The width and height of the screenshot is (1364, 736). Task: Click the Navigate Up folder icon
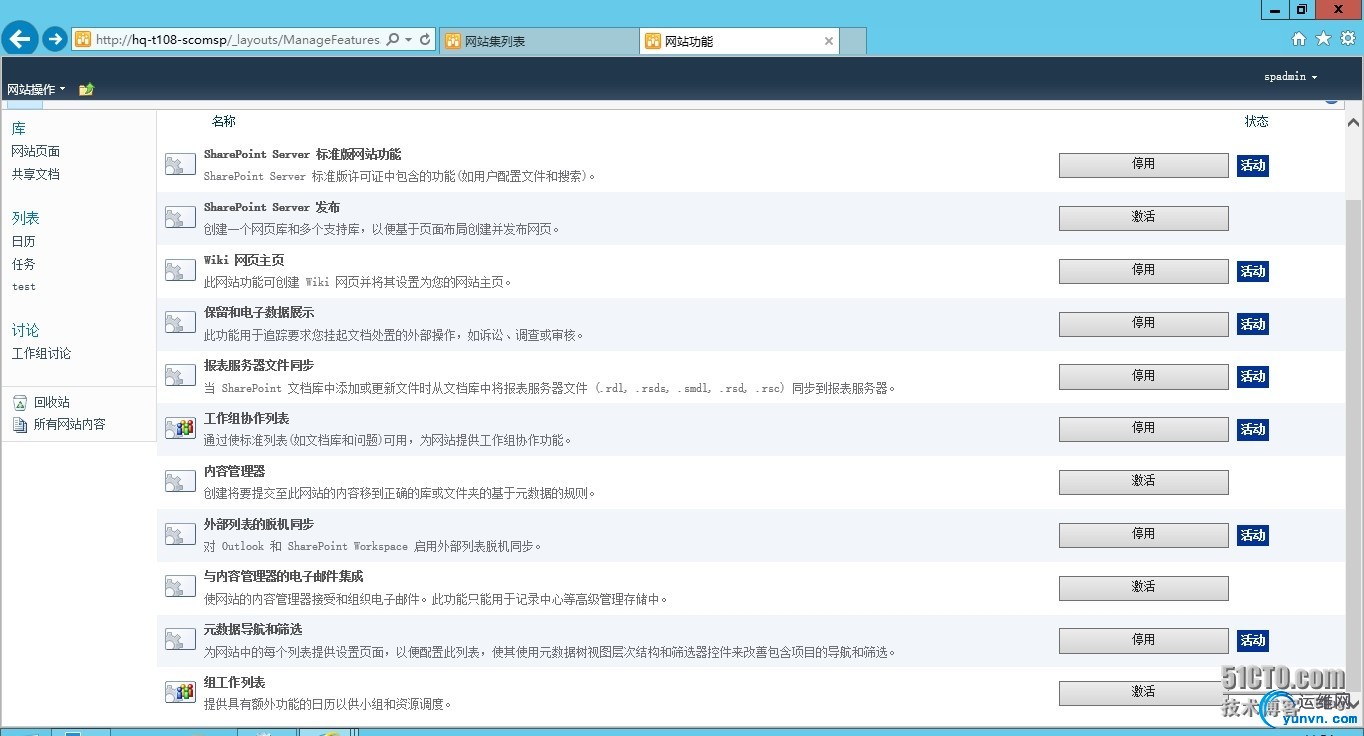pyautogui.click(x=86, y=89)
